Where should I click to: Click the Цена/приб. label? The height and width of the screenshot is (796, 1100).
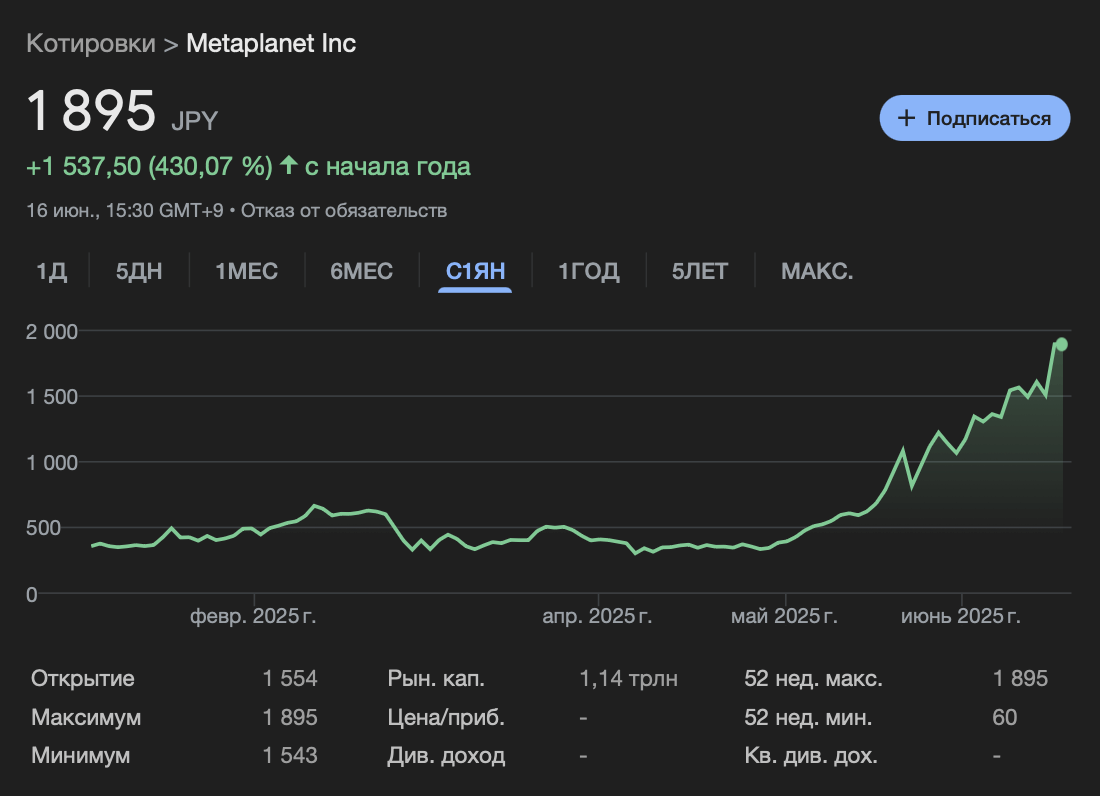446,717
